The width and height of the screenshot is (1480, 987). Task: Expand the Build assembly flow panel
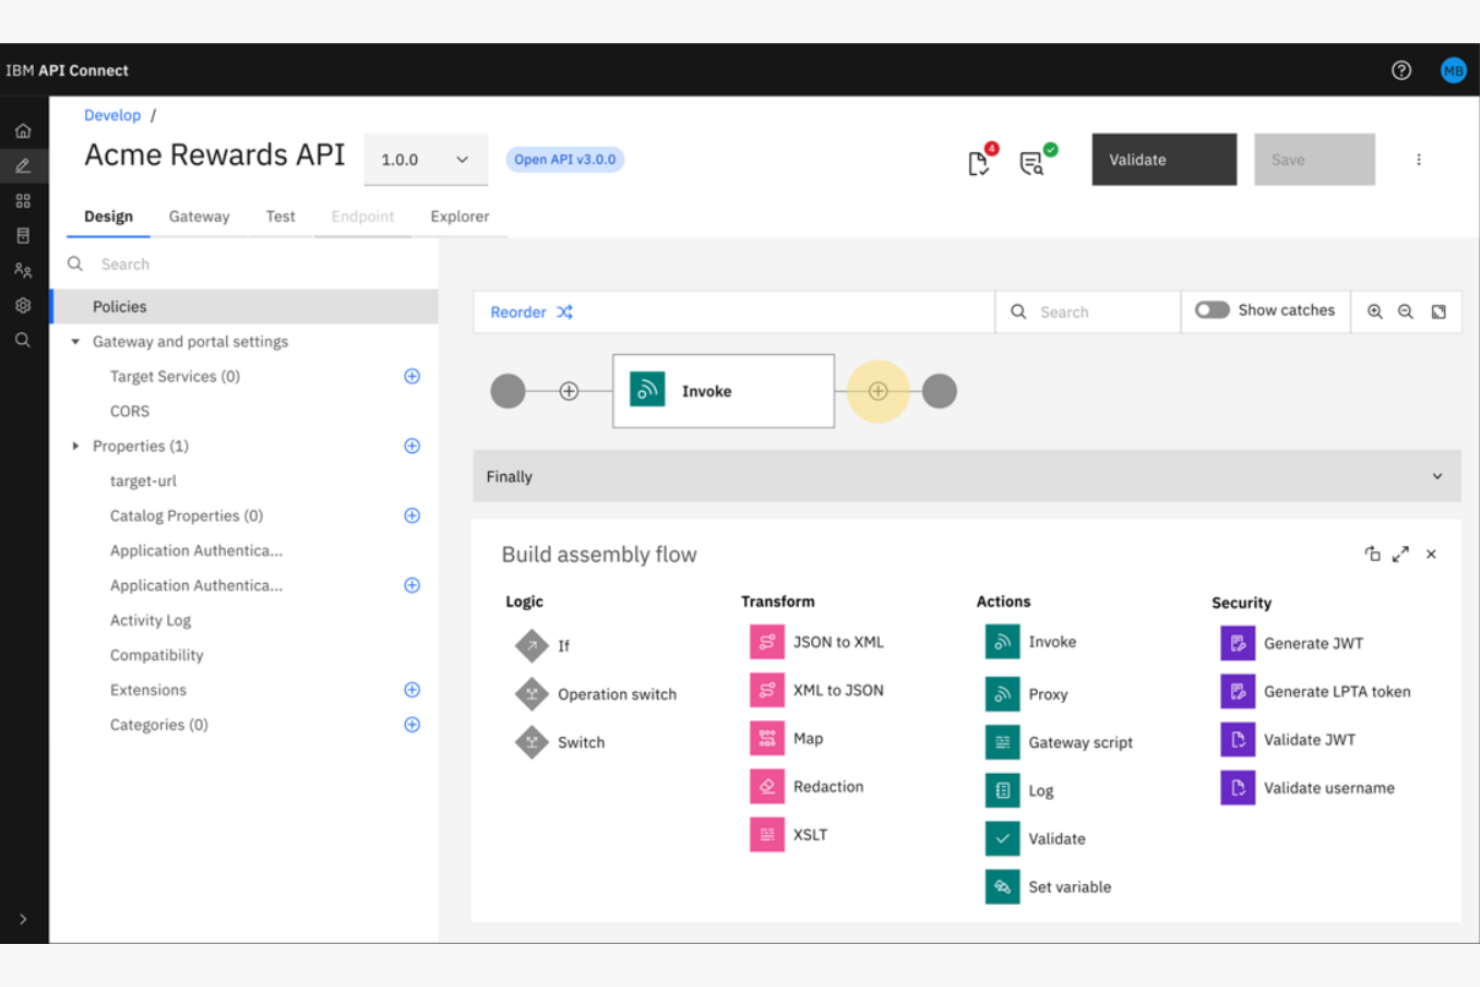[1400, 554]
